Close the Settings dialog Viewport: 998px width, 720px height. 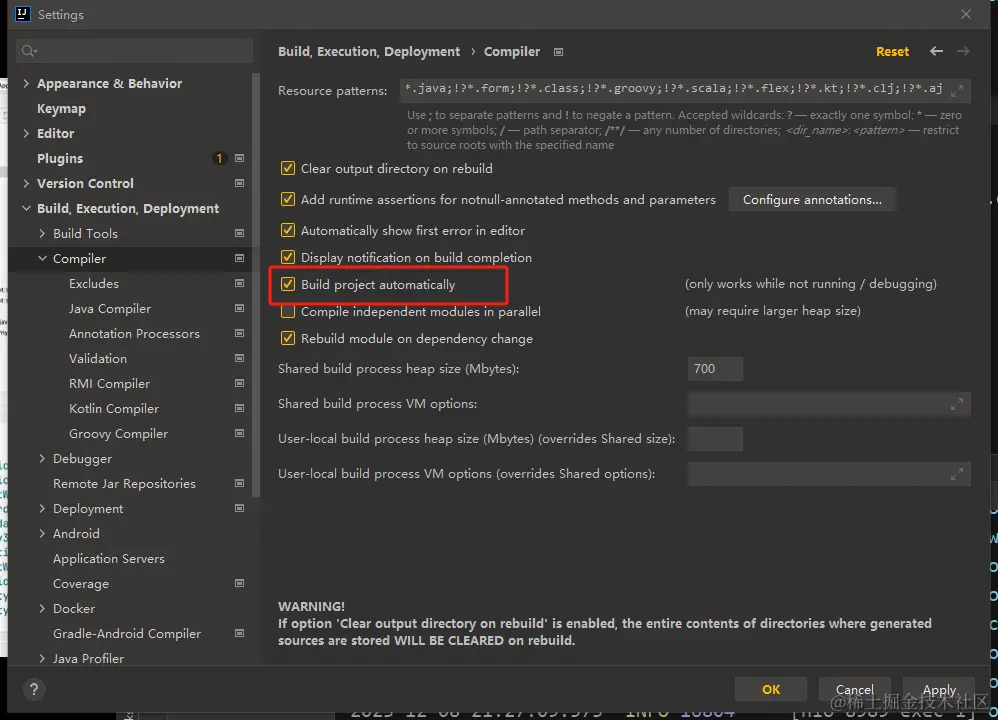[x=966, y=14]
